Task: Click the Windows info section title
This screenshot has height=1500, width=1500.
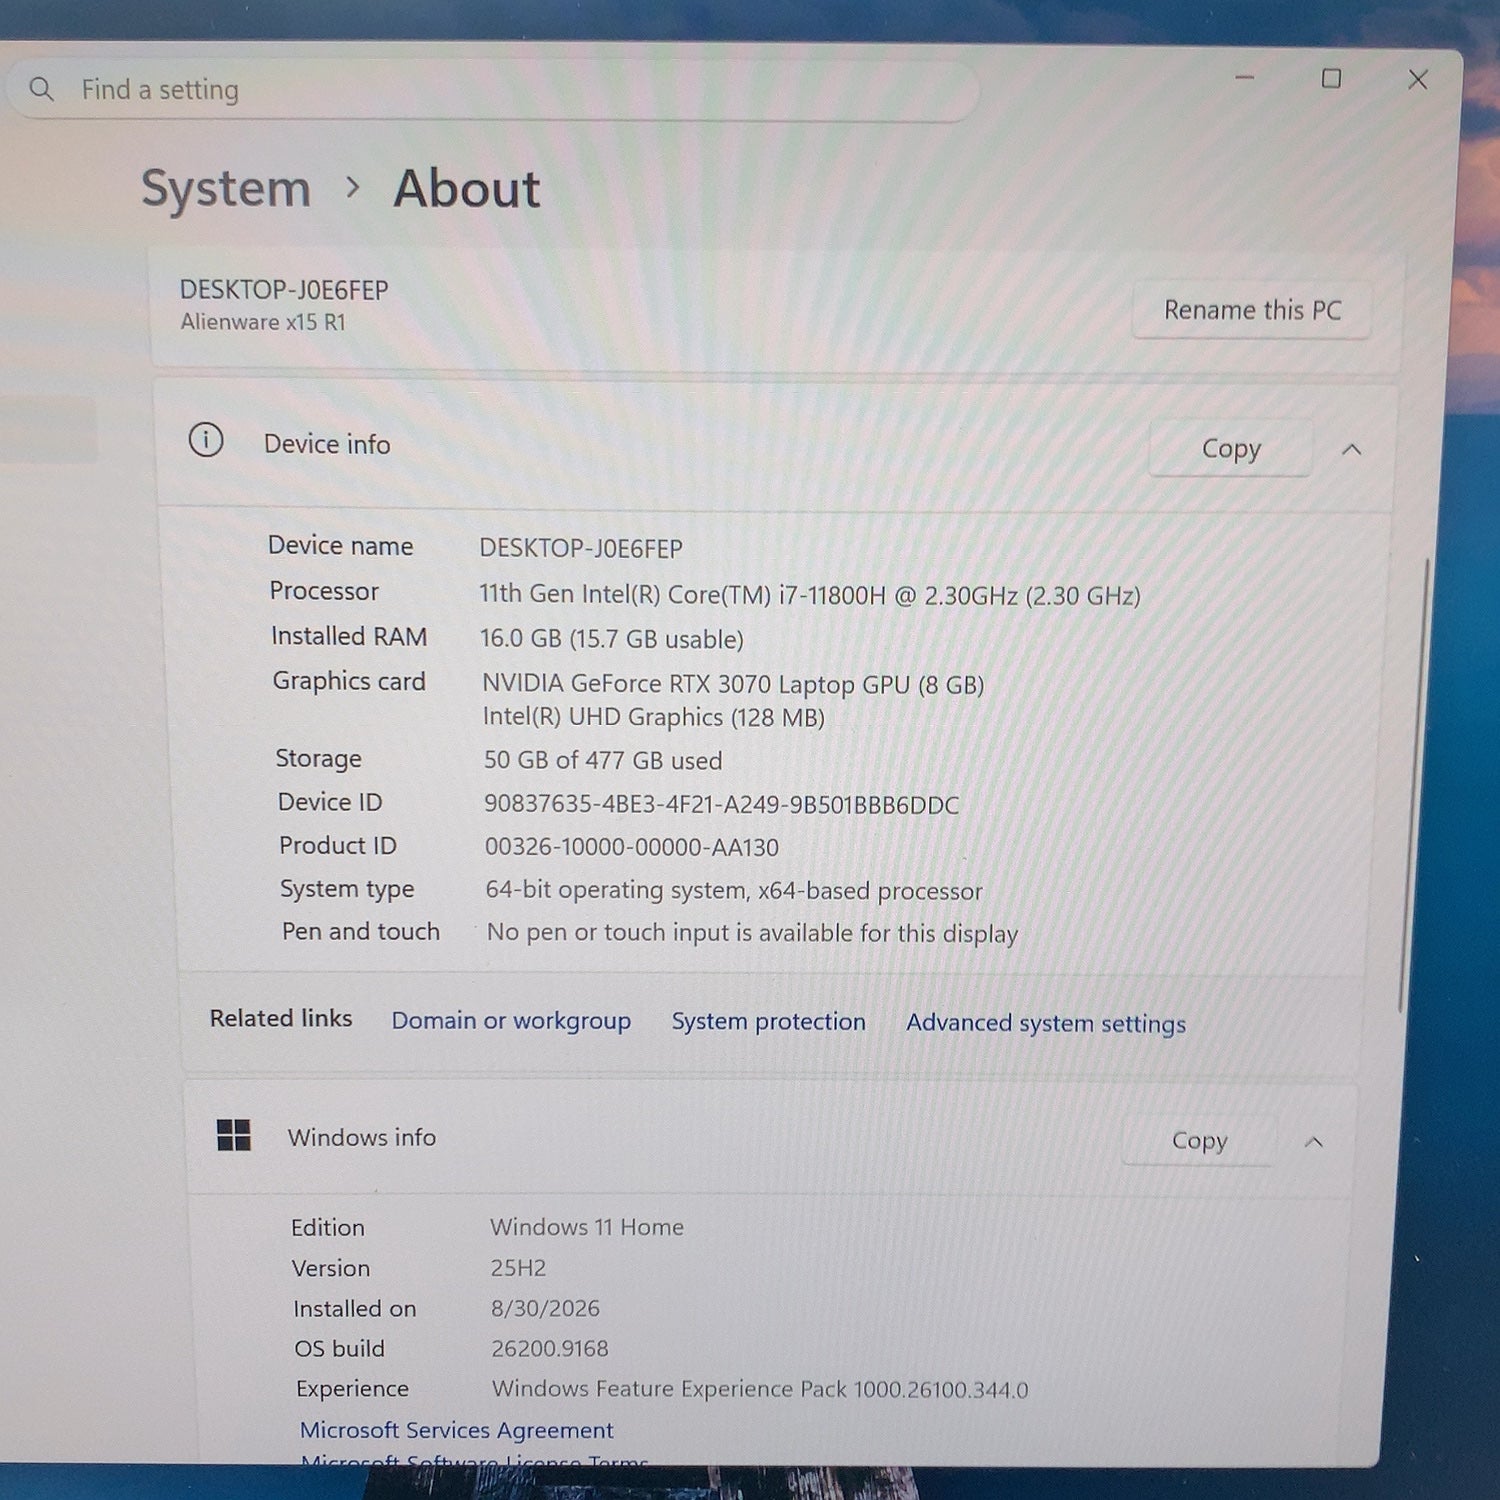Action: coord(362,1137)
